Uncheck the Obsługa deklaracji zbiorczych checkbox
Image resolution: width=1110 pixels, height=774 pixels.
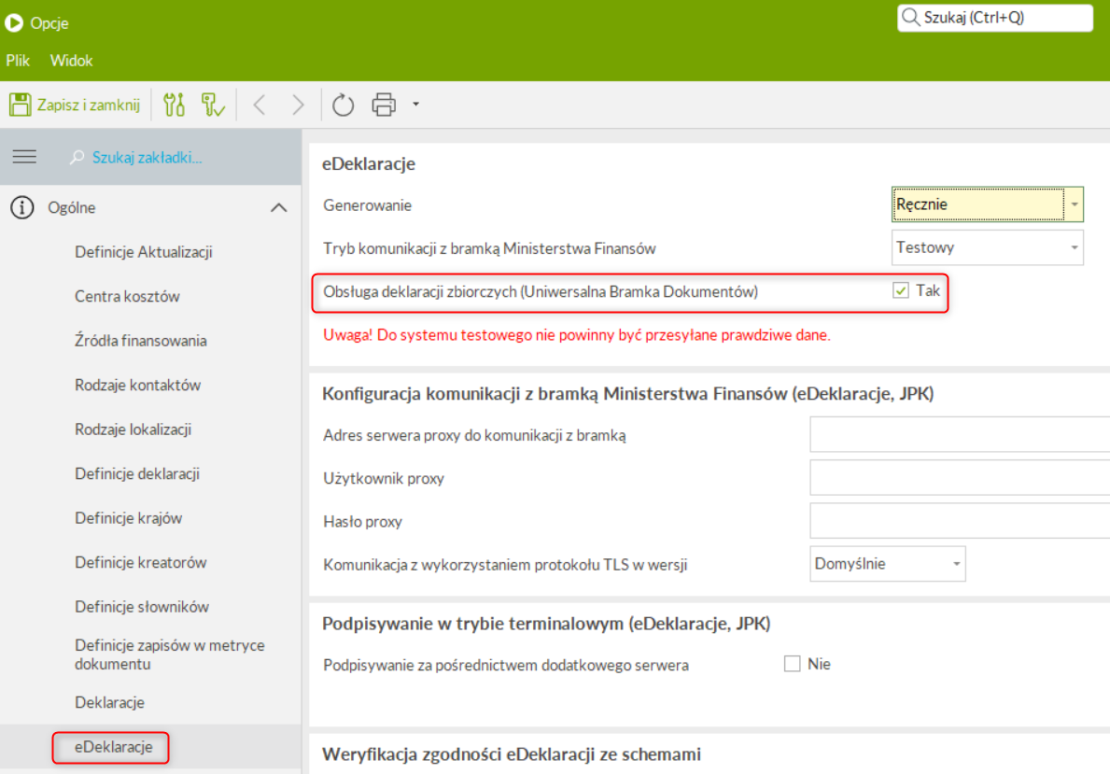(901, 291)
